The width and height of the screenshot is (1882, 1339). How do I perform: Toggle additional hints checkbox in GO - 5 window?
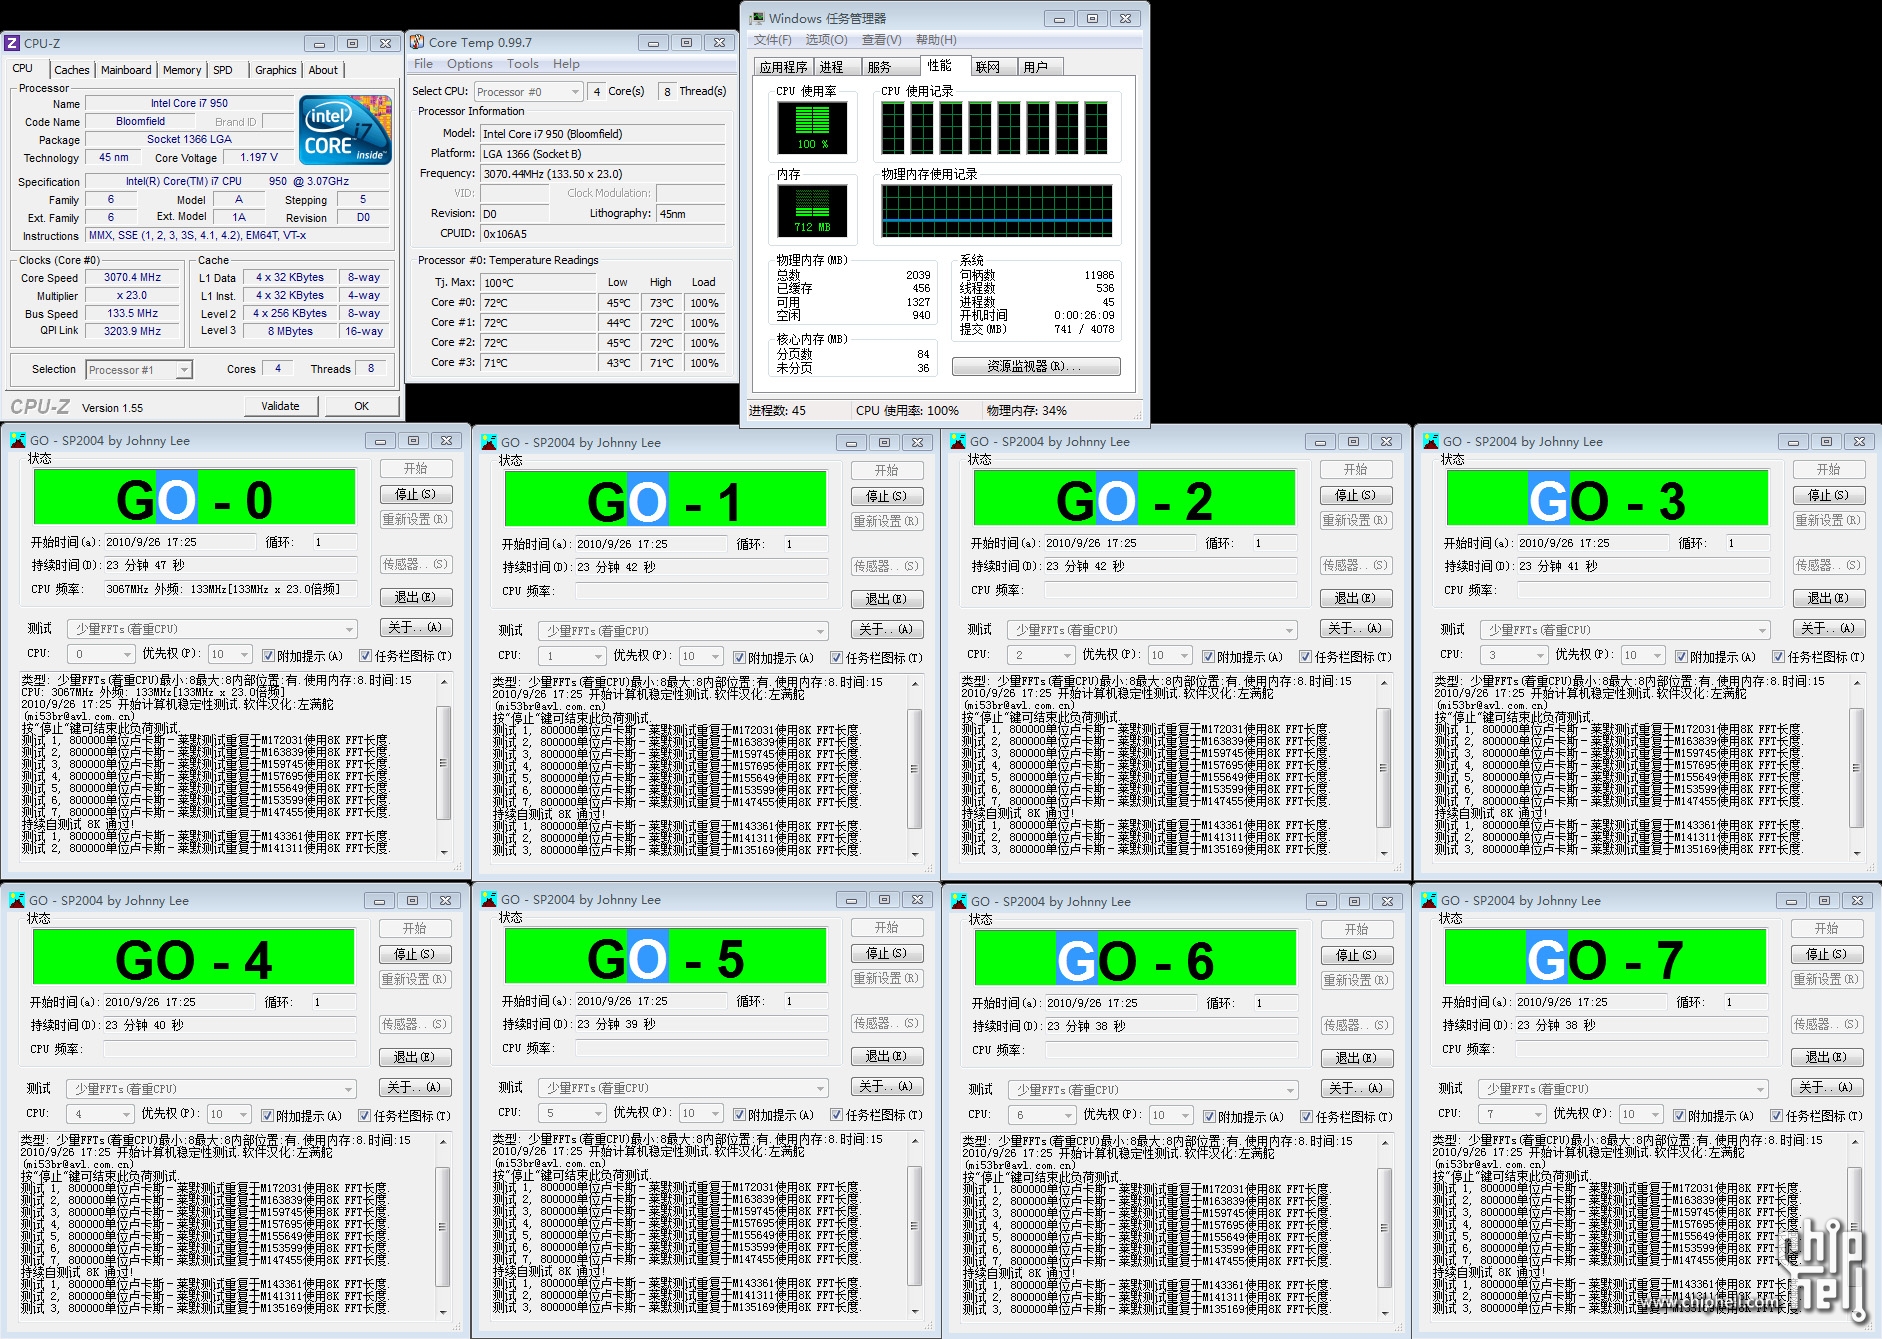(x=739, y=1115)
